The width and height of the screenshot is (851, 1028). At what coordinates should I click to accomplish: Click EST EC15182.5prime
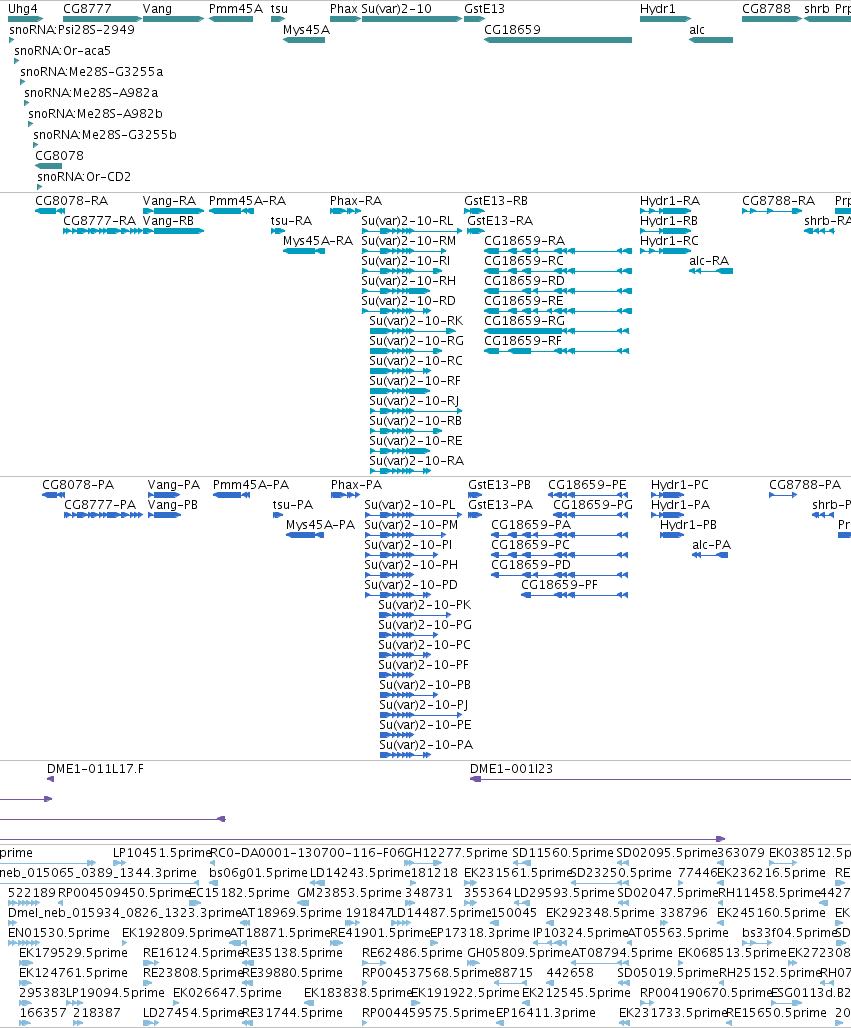(x=239, y=893)
